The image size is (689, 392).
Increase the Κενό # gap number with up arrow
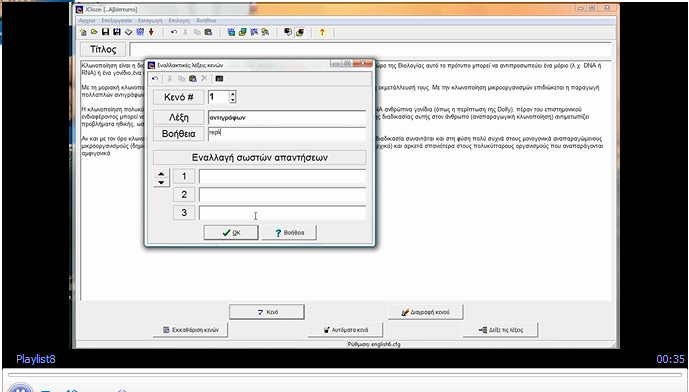pyautogui.click(x=232, y=94)
